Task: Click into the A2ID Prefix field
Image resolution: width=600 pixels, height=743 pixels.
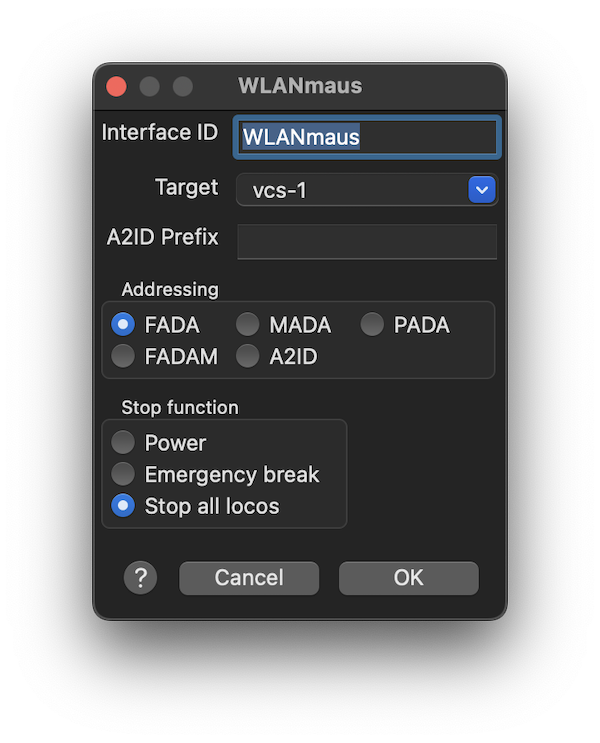Action: coord(366,241)
